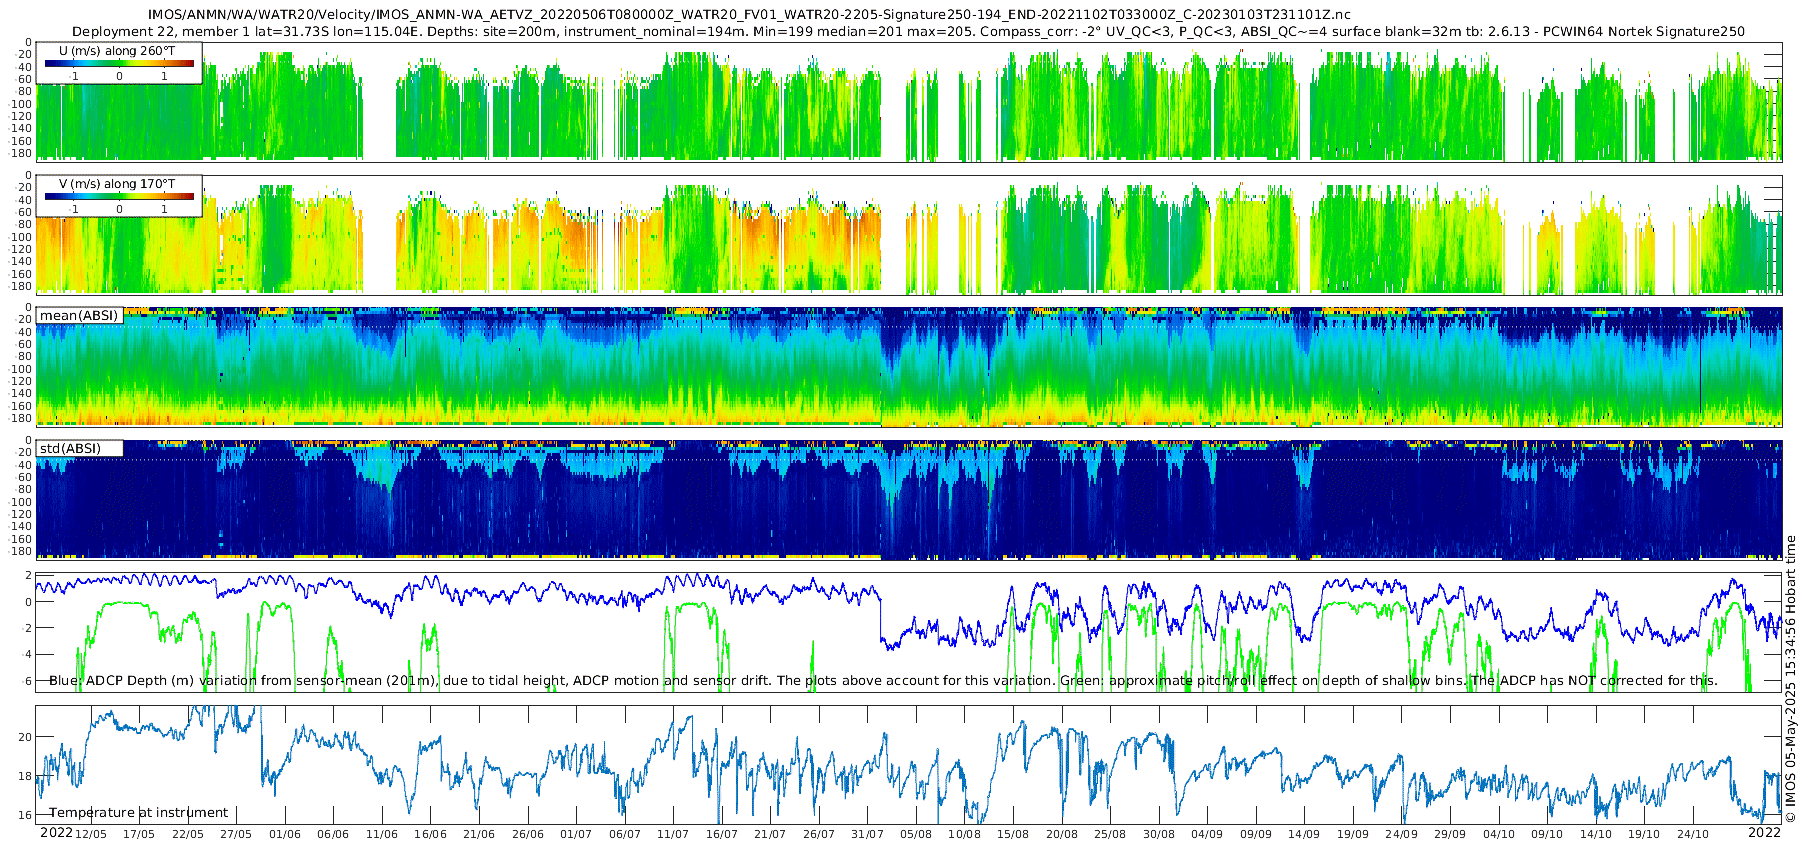Click the U velocity colorbar legend
The height and width of the screenshot is (850, 1800).
pyautogui.click(x=119, y=63)
